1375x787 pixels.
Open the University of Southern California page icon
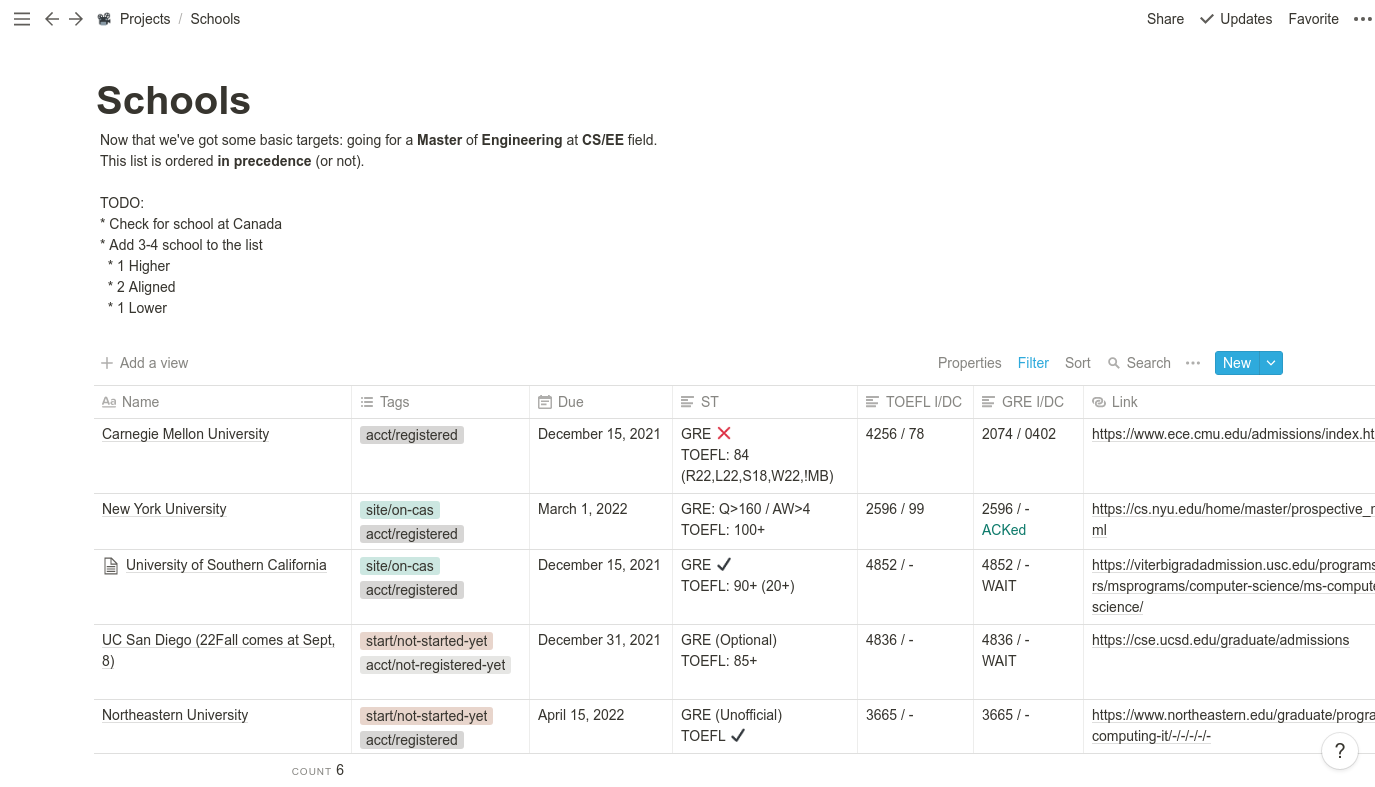(x=111, y=566)
